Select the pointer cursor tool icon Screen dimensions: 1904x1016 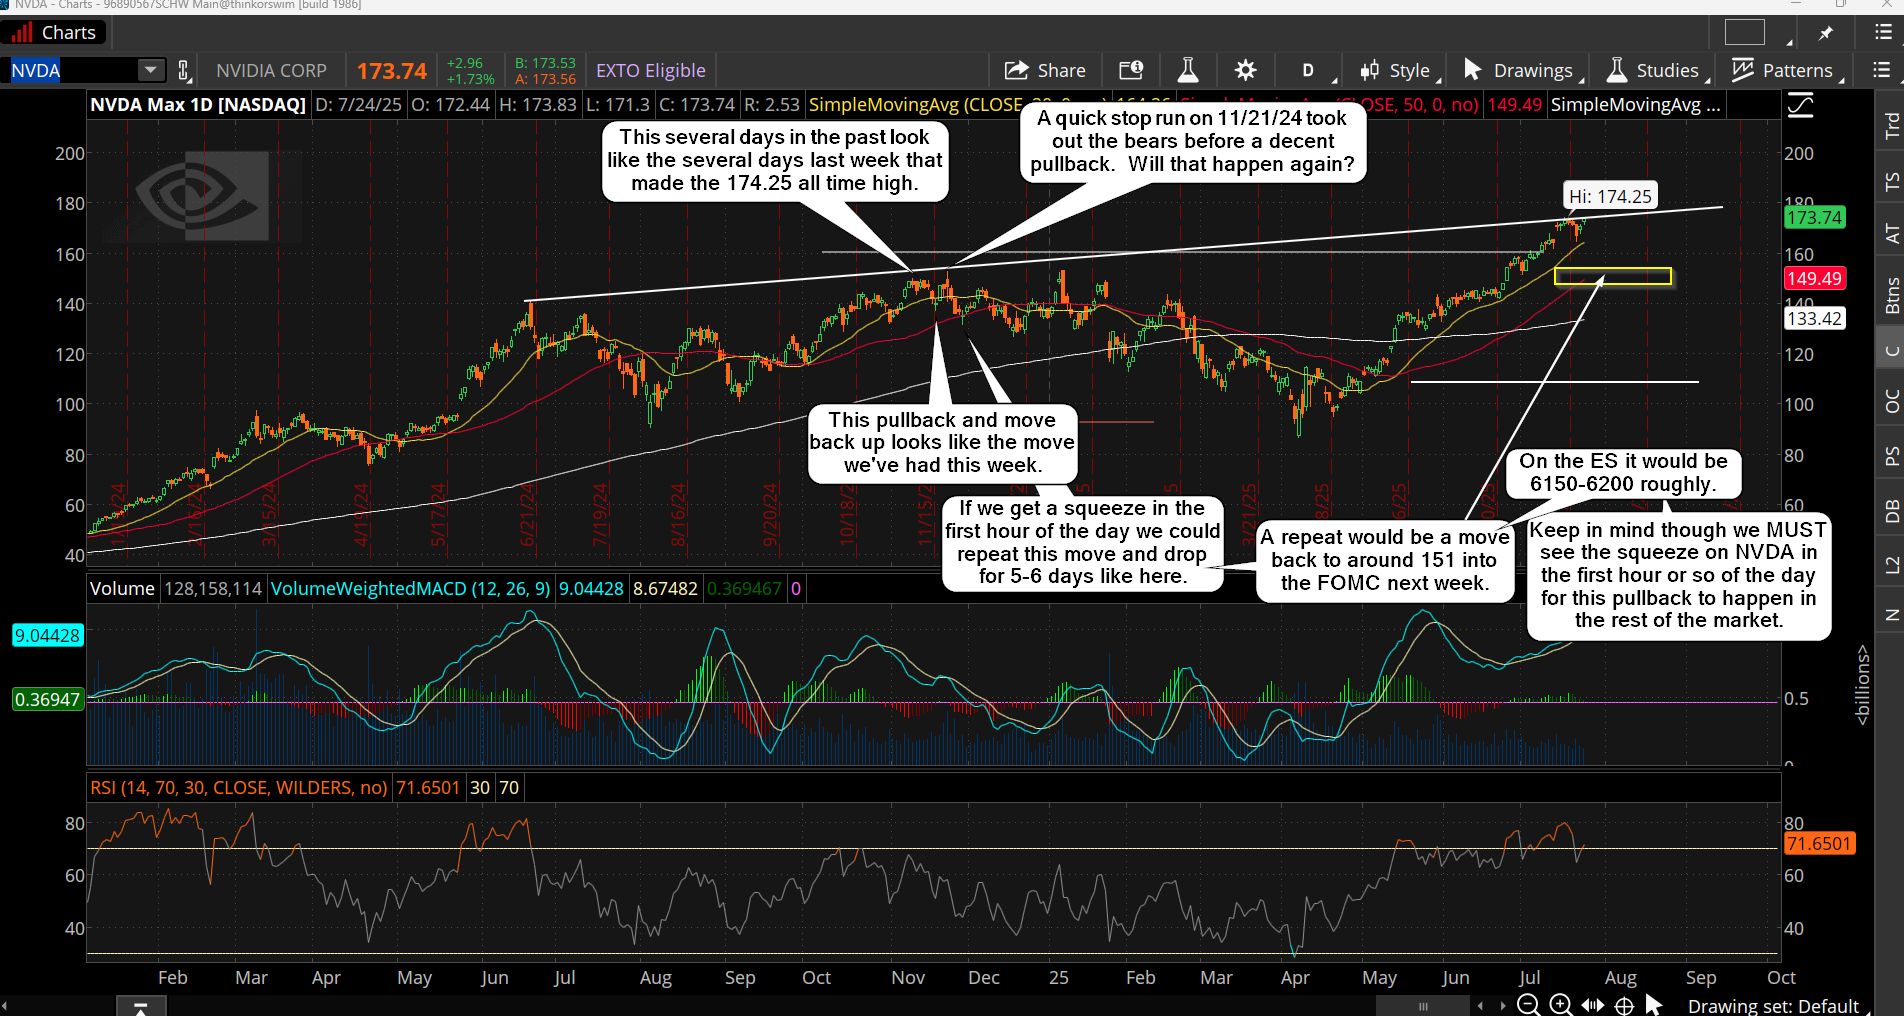coord(1654,1005)
